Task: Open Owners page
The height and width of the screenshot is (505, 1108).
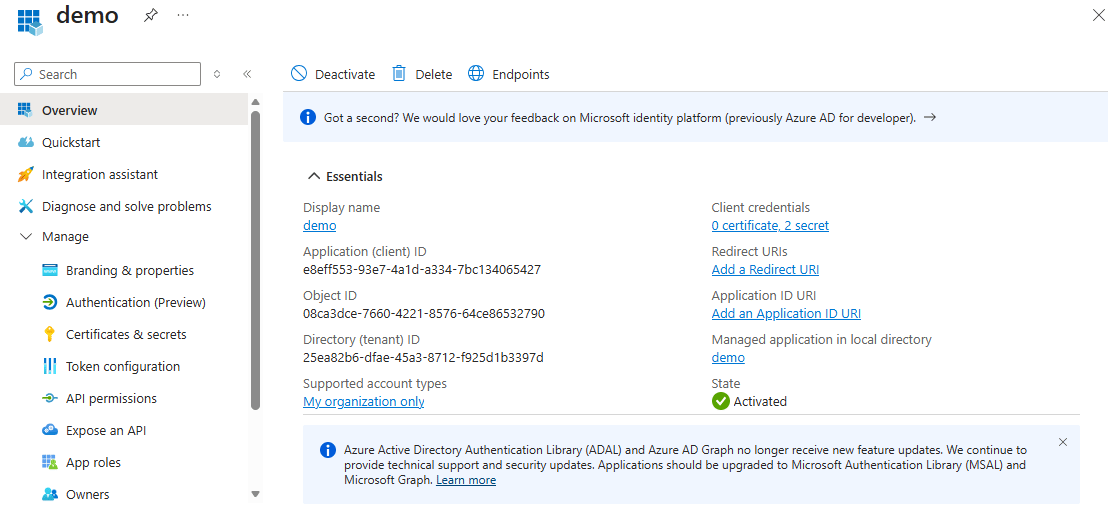Action: pyautogui.click(x=88, y=494)
